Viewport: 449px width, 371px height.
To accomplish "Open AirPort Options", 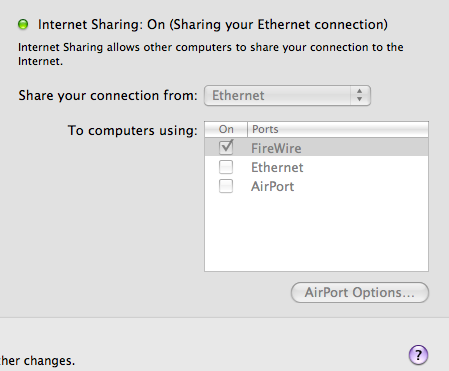I will coord(360,293).
